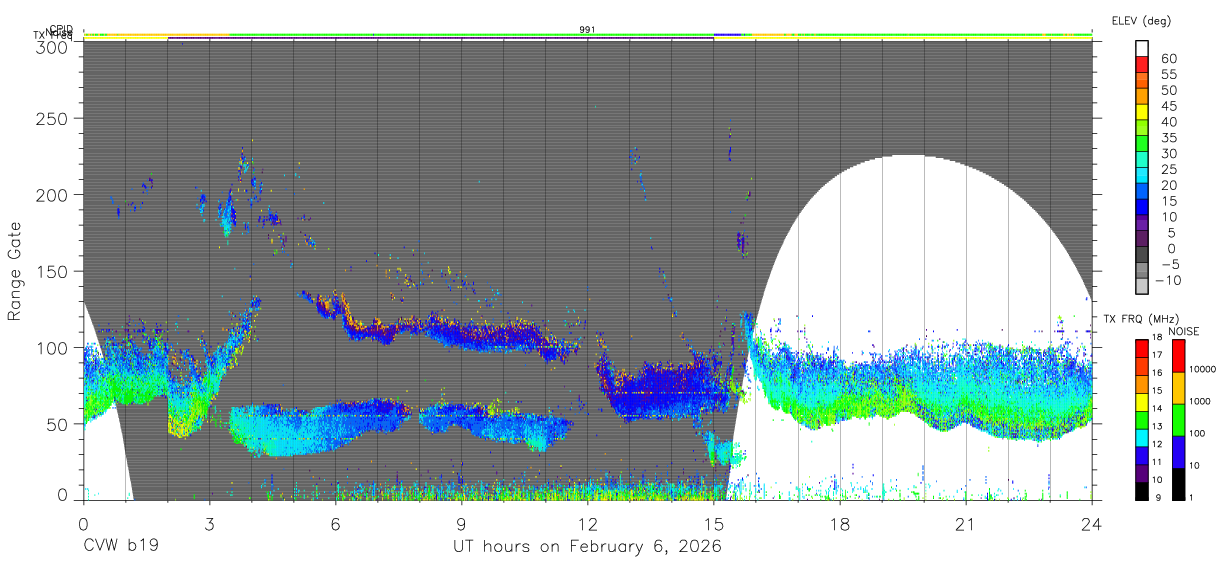Select the 'Range Gate' y-axis label
Screen dimensions: 1228x567
[15, 272]
